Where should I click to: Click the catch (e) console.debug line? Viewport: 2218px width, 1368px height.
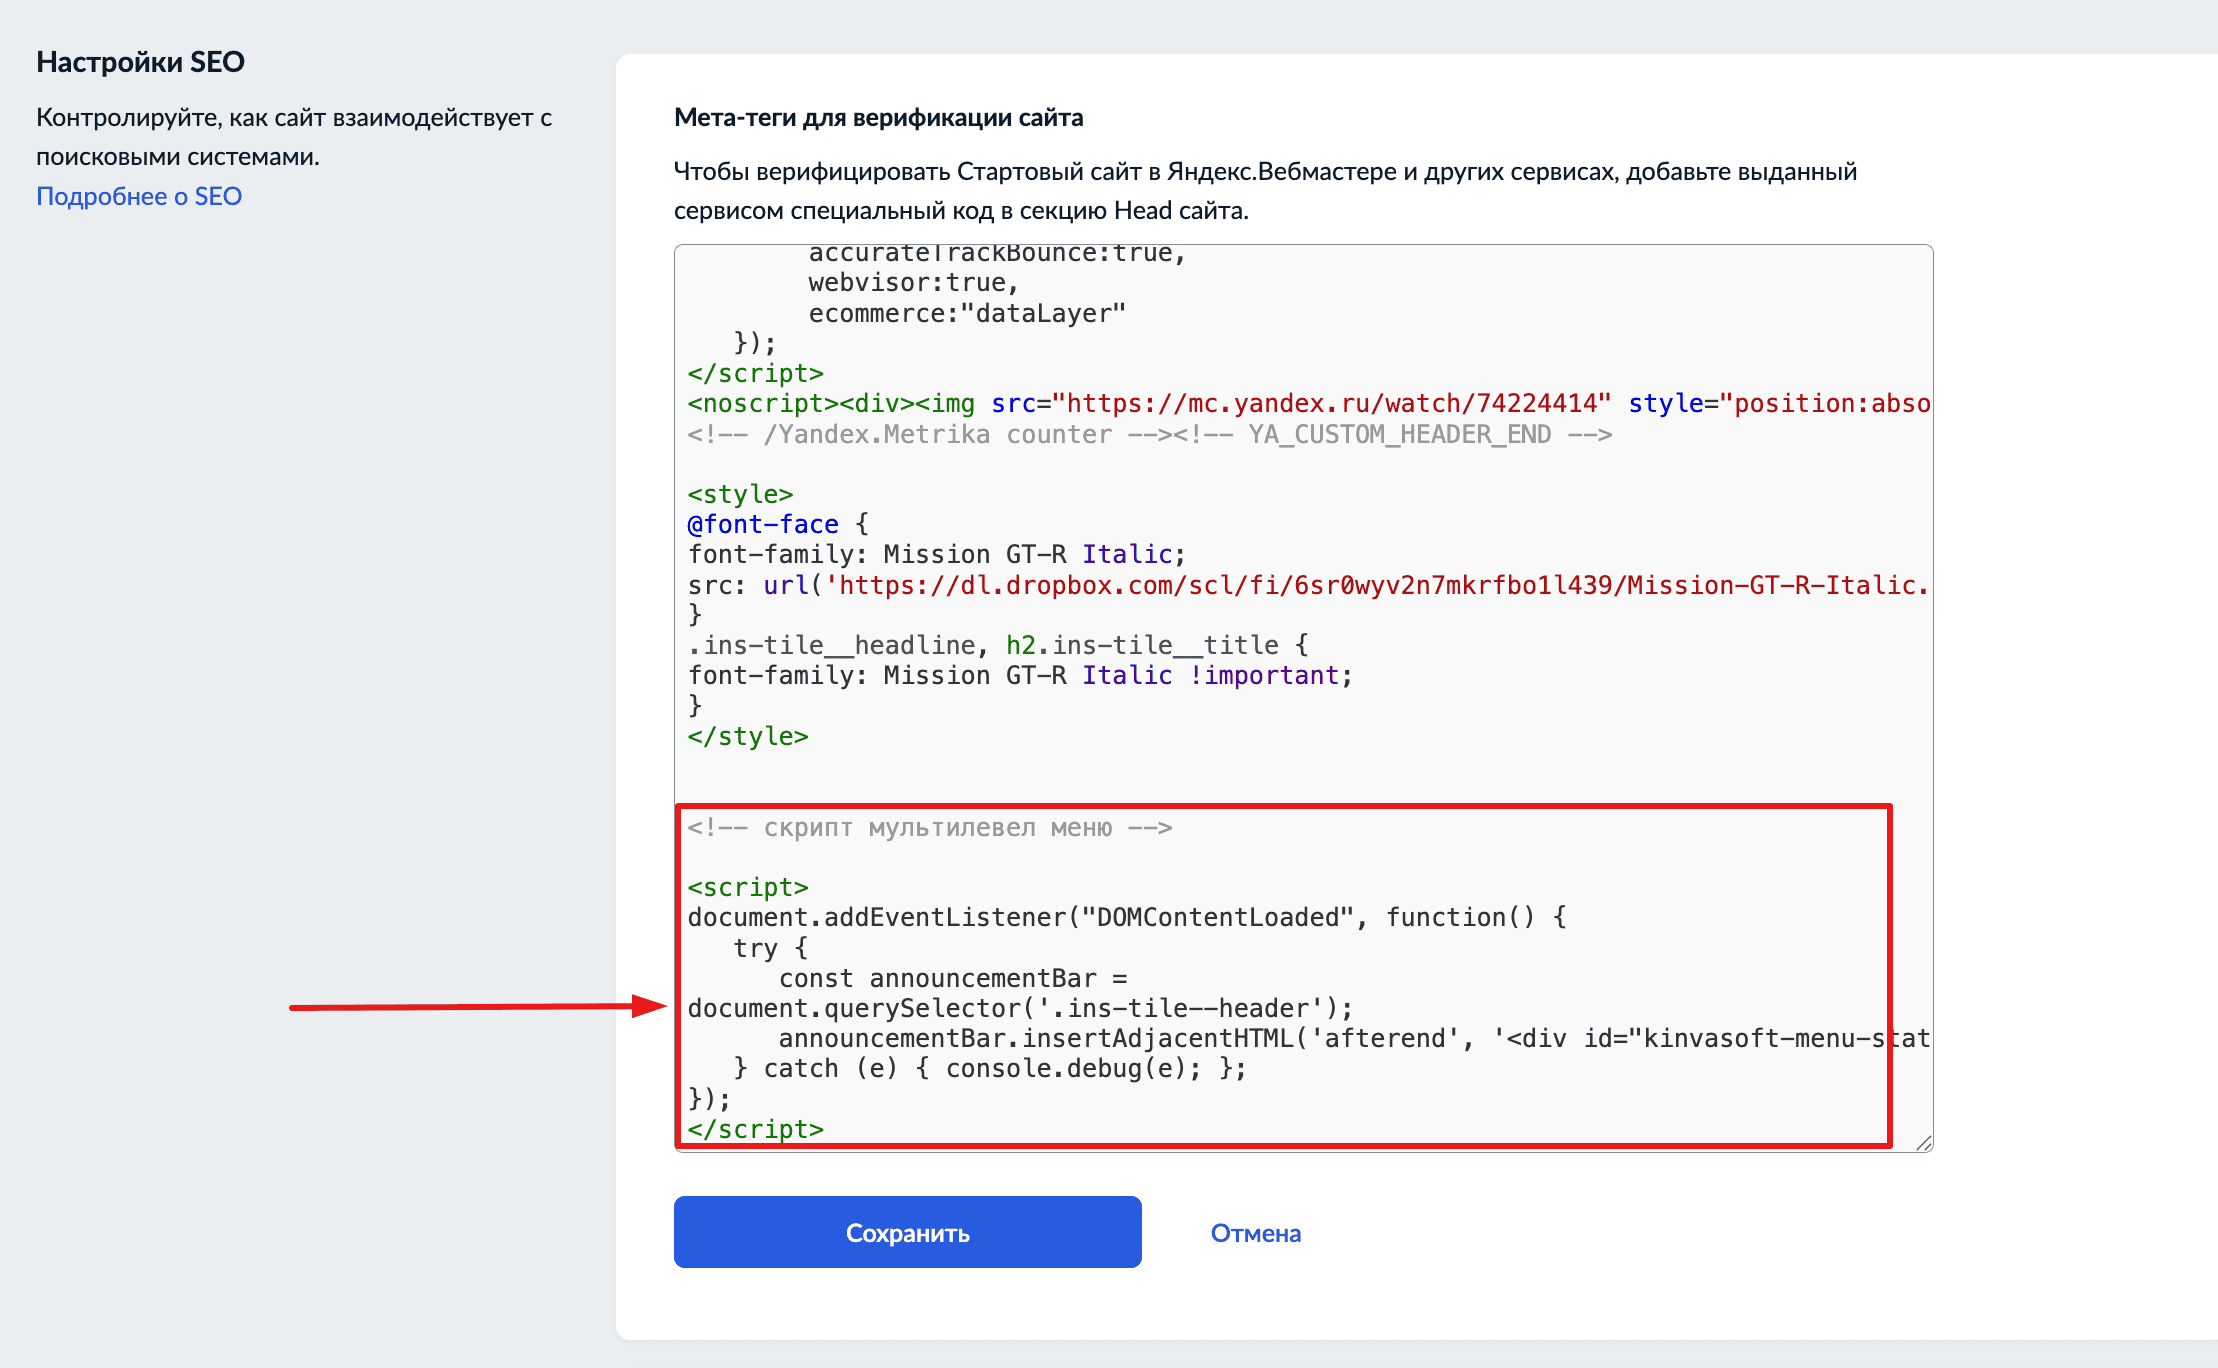point(990,1068)
